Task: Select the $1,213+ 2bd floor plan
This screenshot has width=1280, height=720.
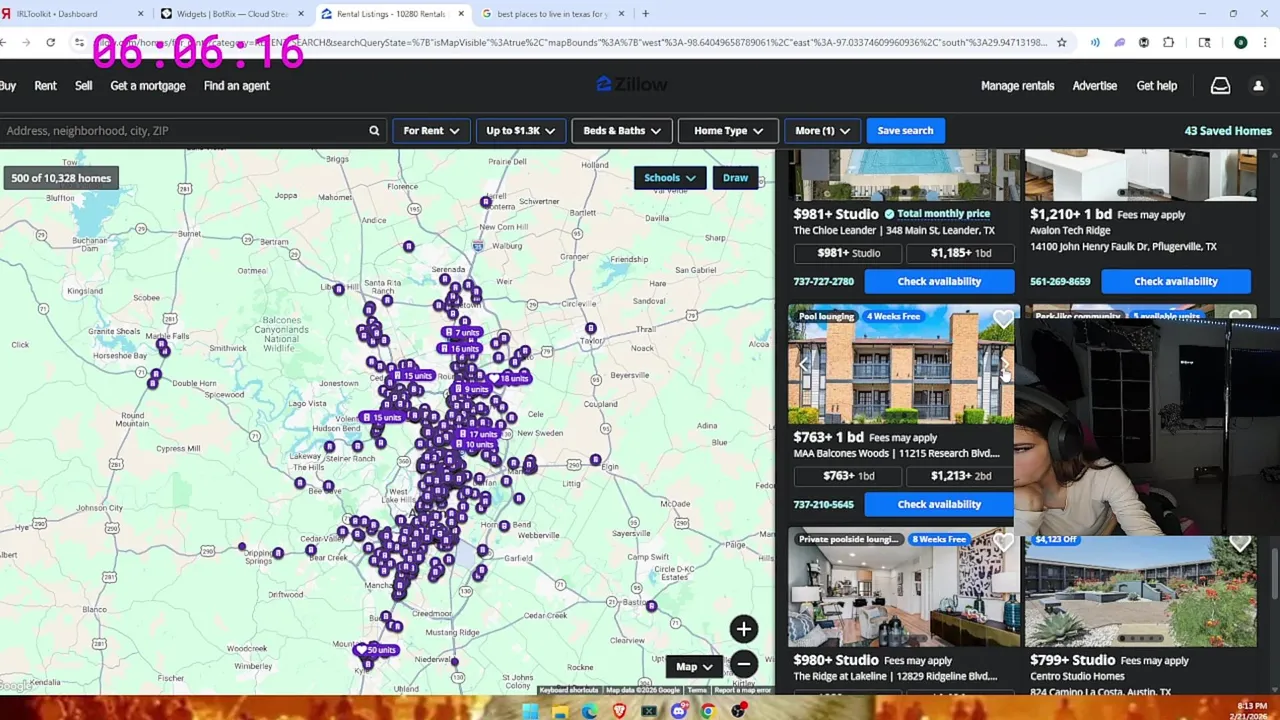Action: (x=961, y=476)
